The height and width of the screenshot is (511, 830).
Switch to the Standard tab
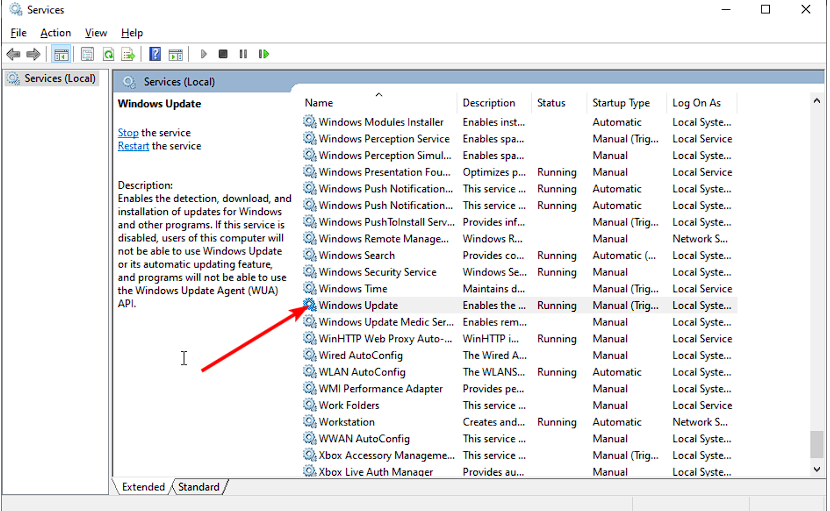click(199, 487)
